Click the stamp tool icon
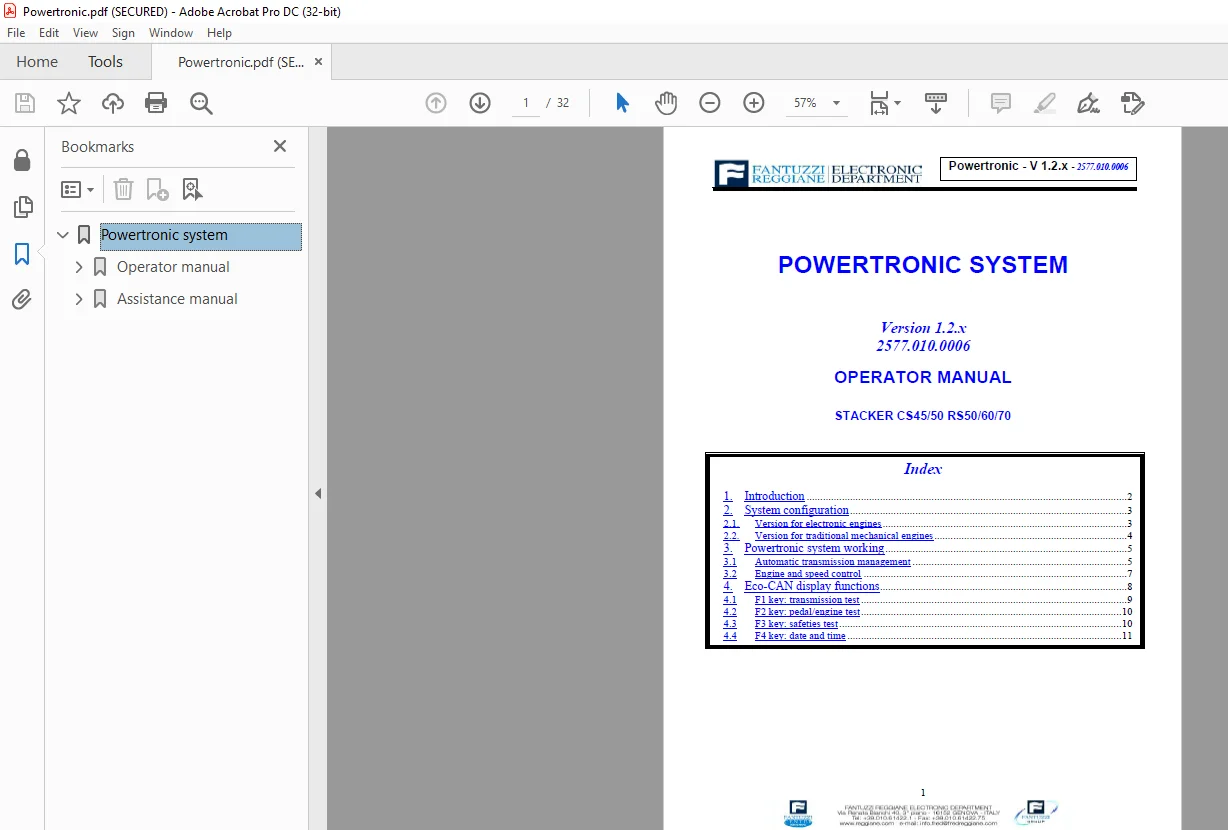1228x830 pixels. coord(1132,103)
